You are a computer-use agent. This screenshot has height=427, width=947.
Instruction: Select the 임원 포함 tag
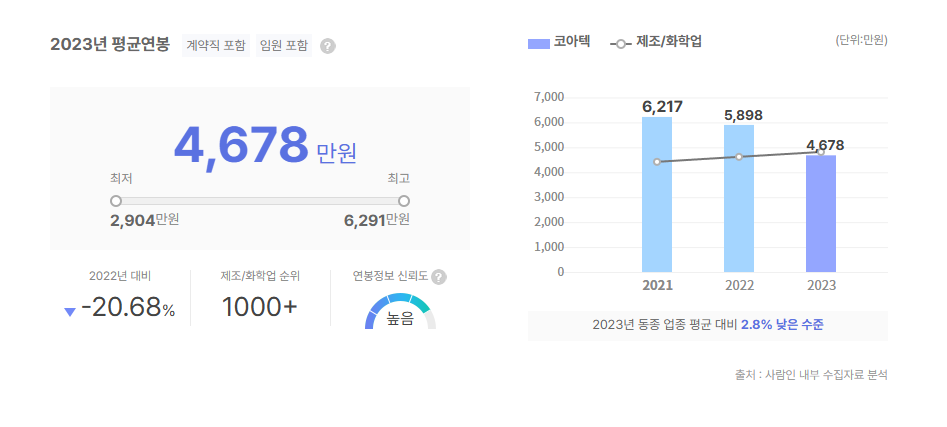point(284,45)
